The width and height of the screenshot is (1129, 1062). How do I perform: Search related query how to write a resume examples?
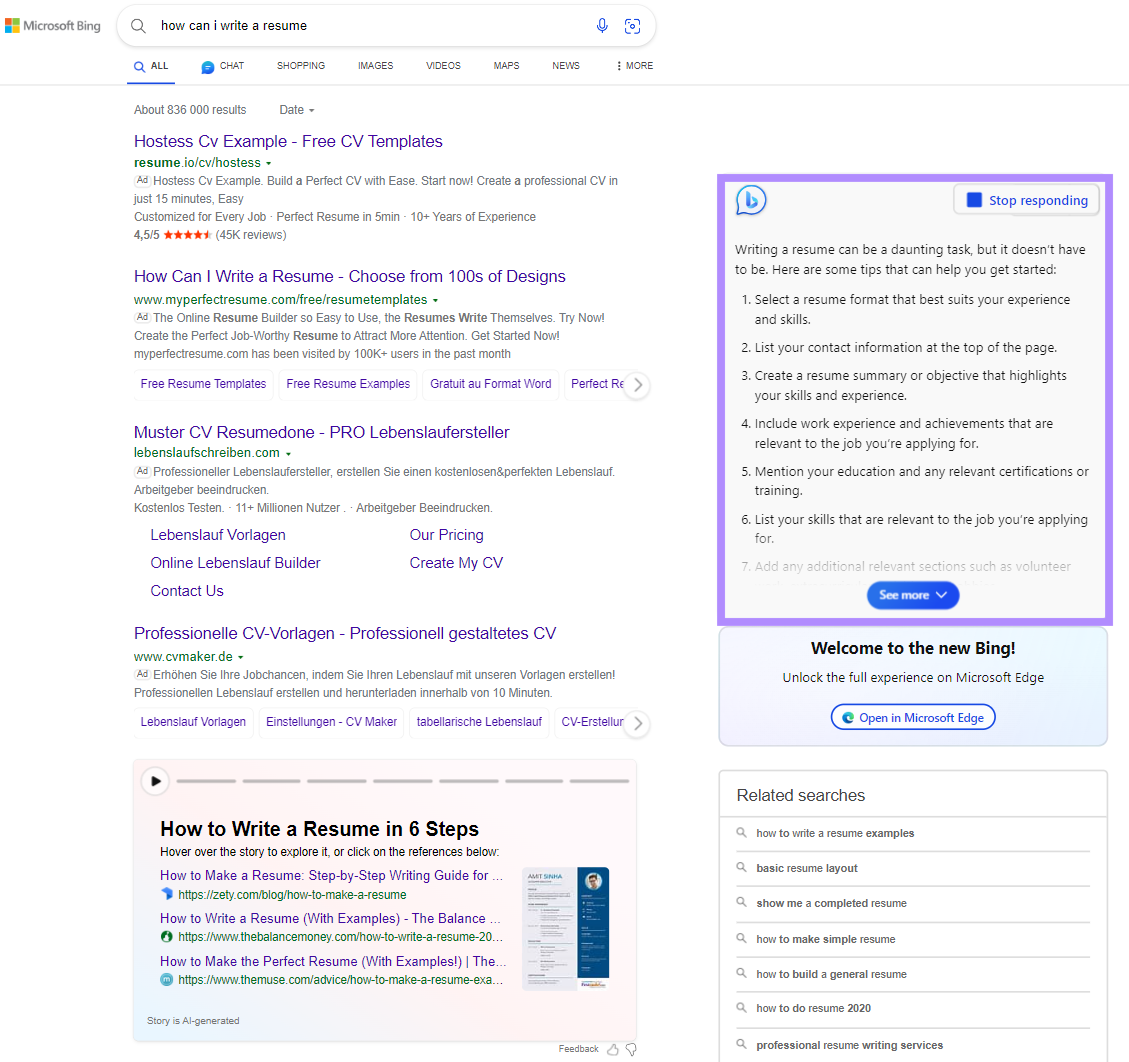[x=836, y=833]
